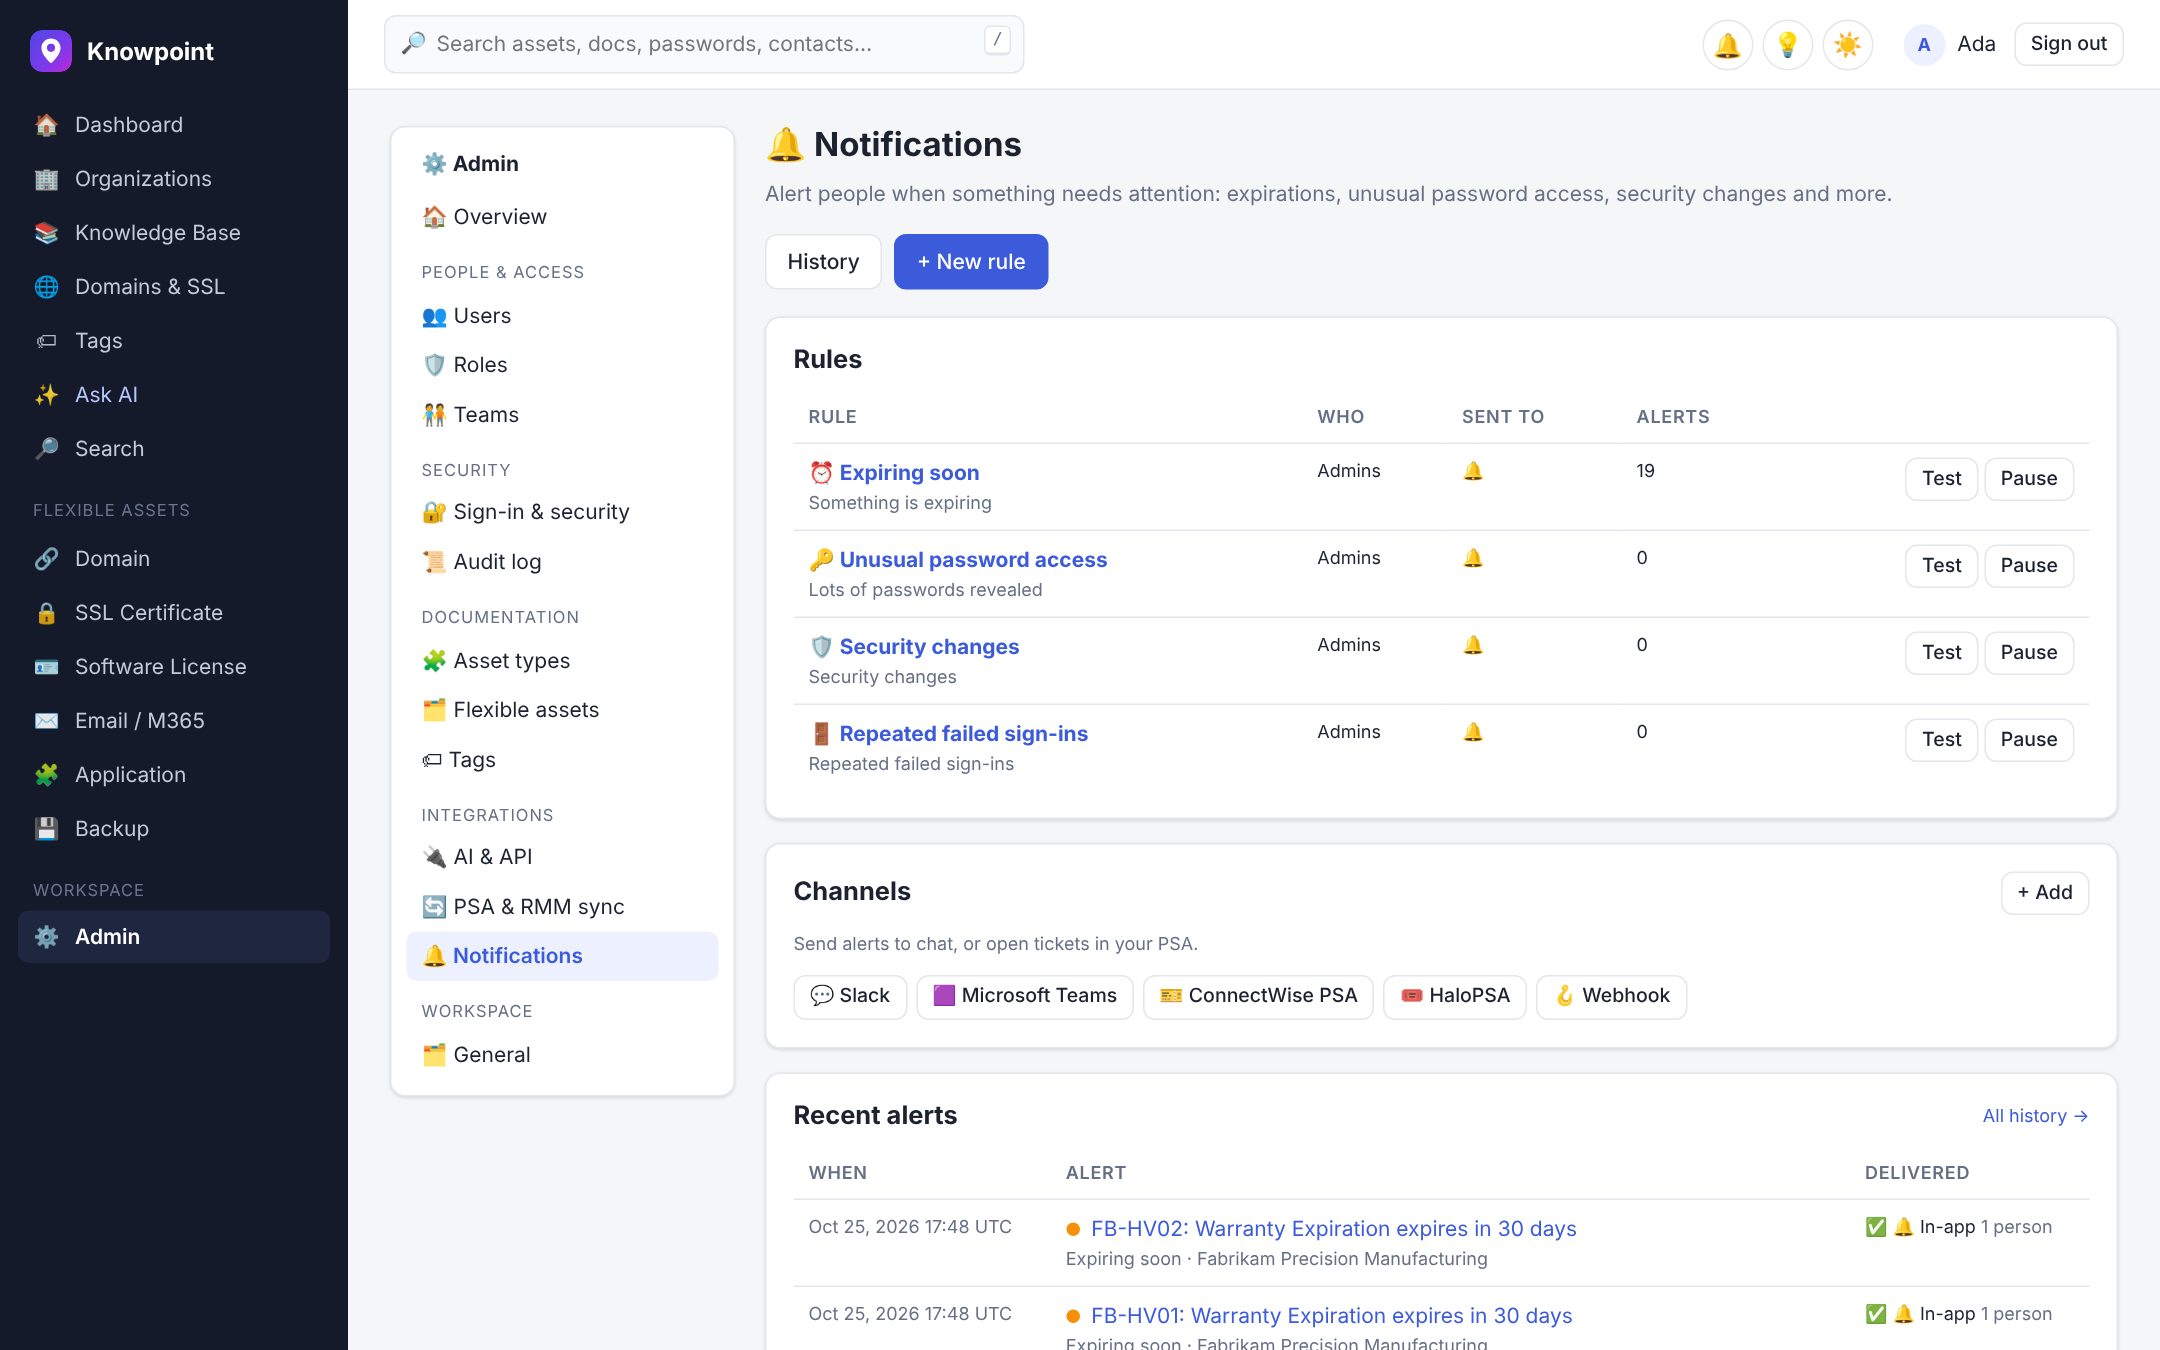
Task: Open the notifications bell in top bar
Action: click(1727, 45)
